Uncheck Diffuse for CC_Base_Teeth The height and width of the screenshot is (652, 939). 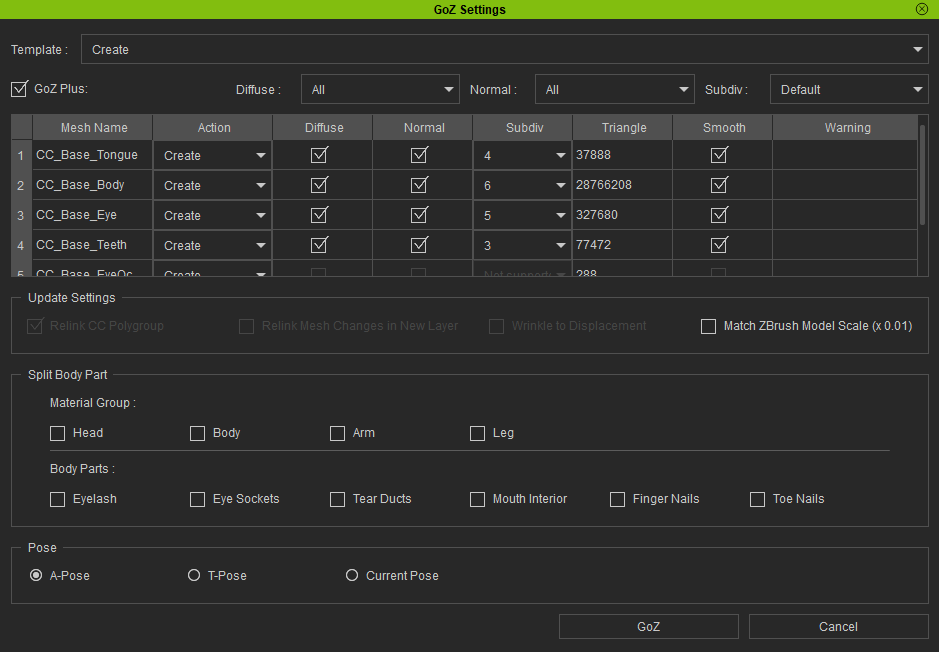(x=319, y=245)
